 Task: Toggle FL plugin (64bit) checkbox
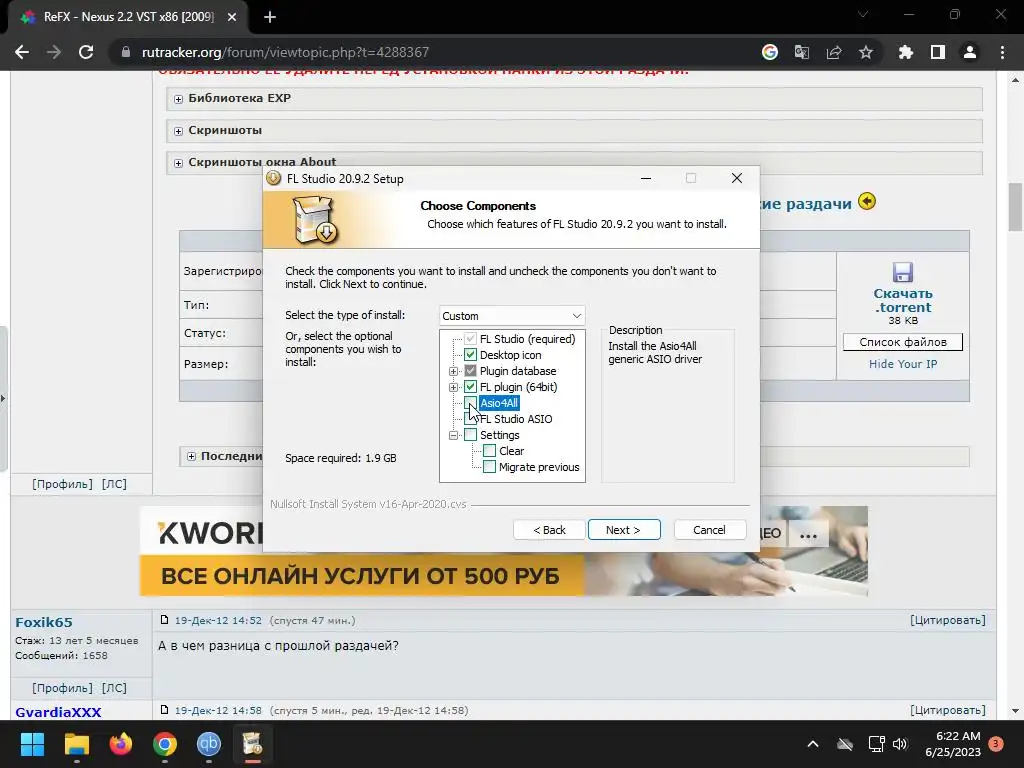(470, 387)
